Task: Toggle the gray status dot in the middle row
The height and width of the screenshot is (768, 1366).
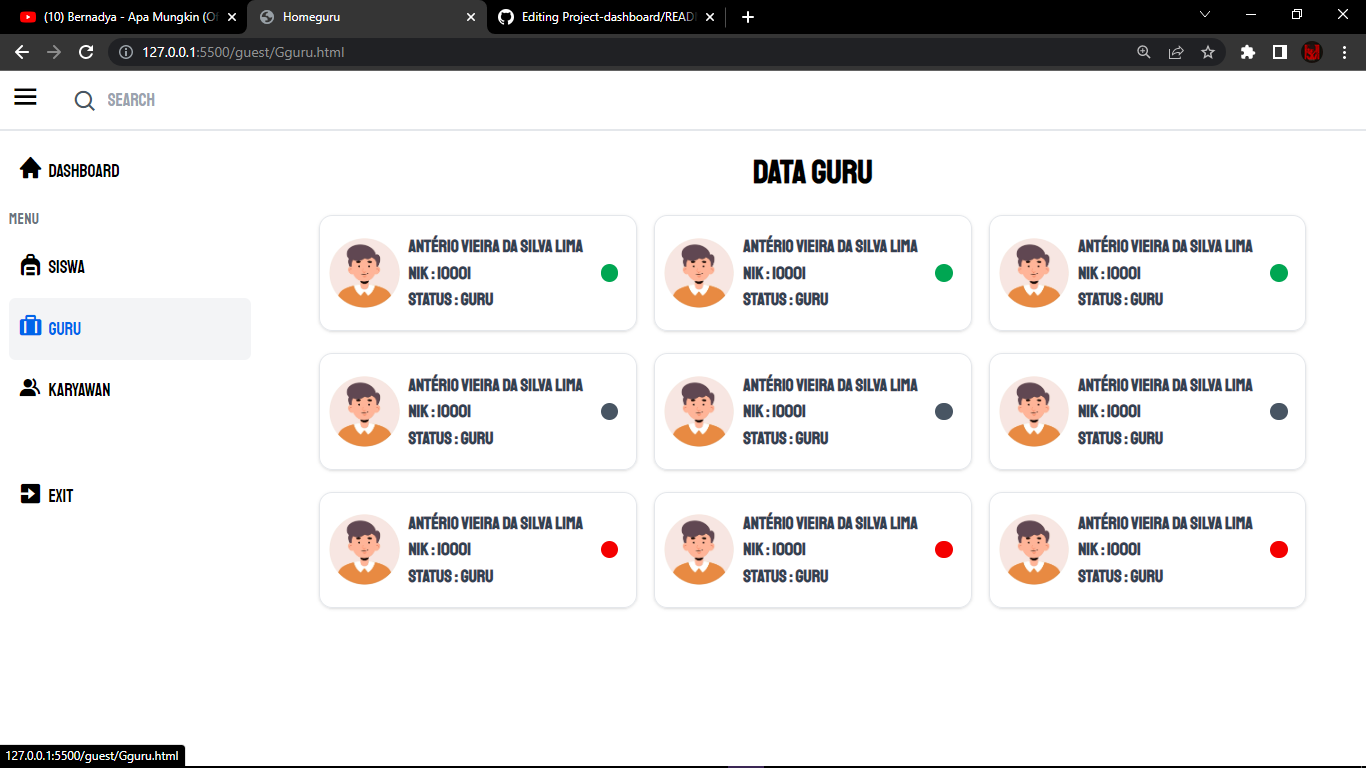Action: (x=609, y=411)
